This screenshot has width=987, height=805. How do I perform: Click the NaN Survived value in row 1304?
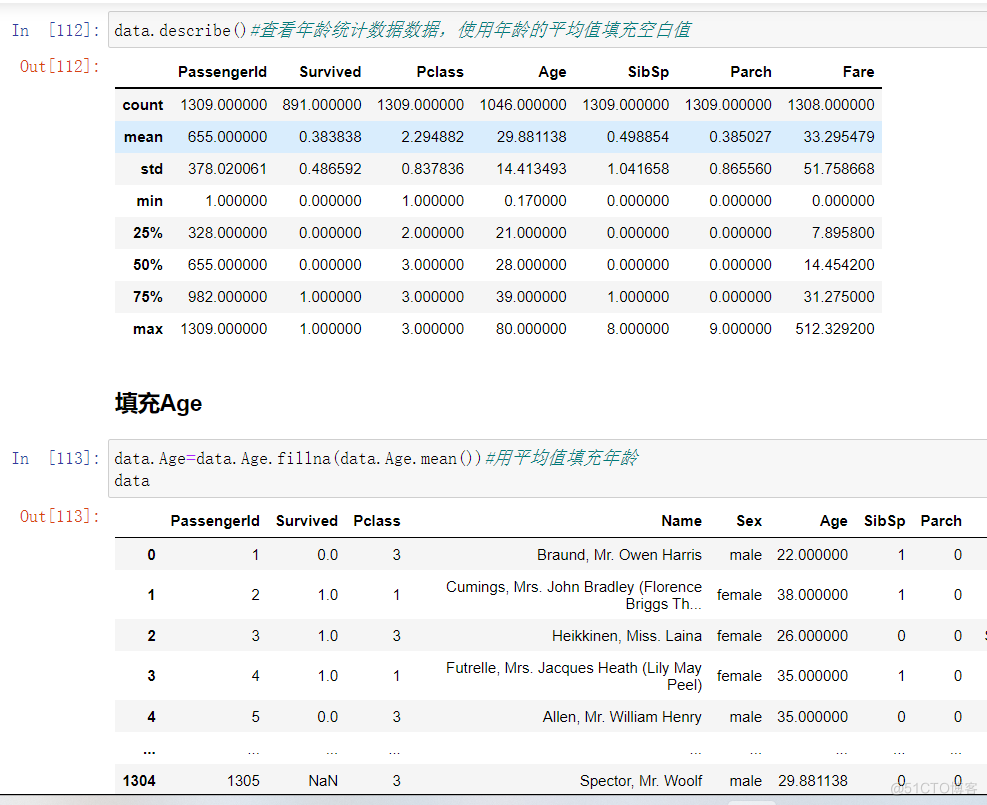[x=323, y=781]
